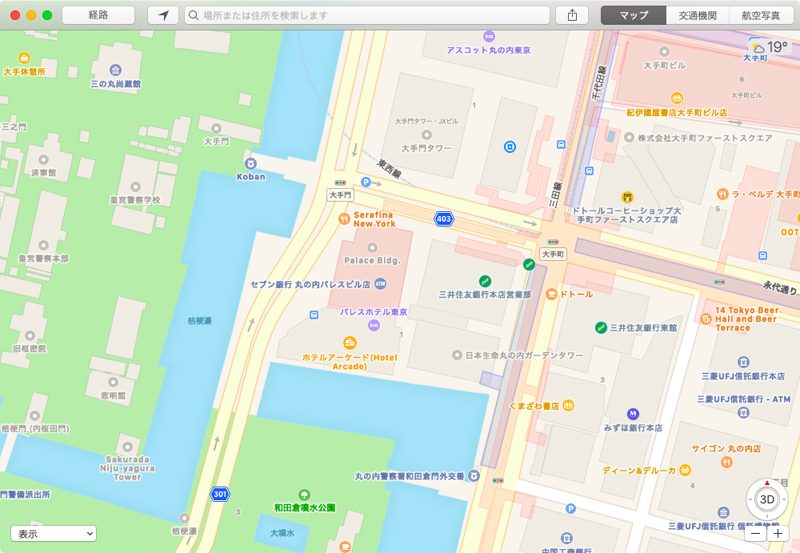Select the 大手休憩所 icon
Viewport: 800px width, 553px height.
click(24, 58)
